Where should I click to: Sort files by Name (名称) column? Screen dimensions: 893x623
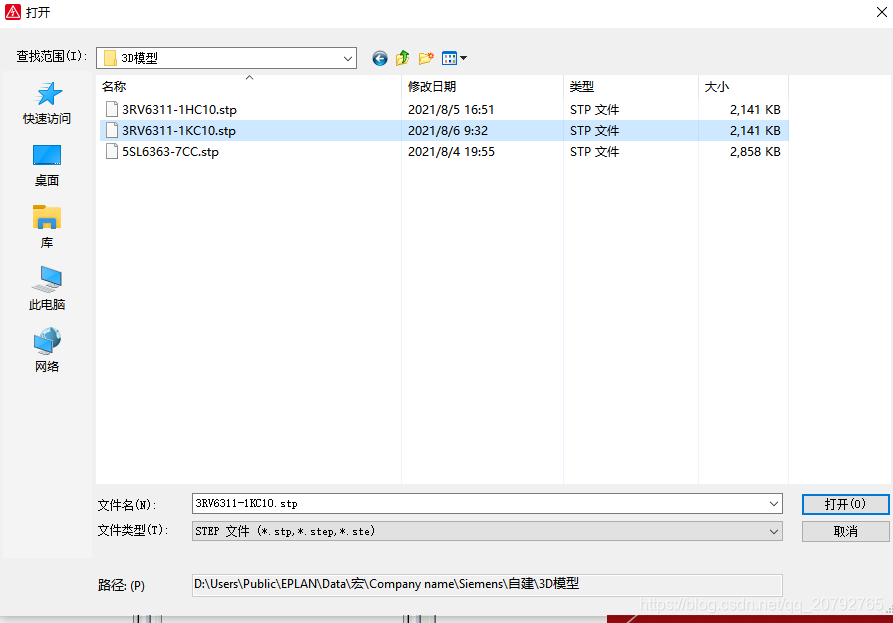click(x=114, y=87)
